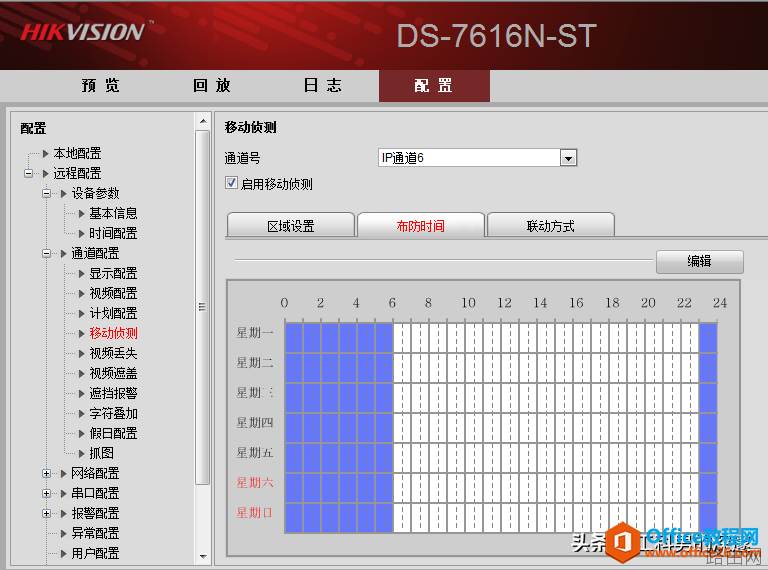Expand the 网络配置 tree node
768x570 pixels.
47,474
